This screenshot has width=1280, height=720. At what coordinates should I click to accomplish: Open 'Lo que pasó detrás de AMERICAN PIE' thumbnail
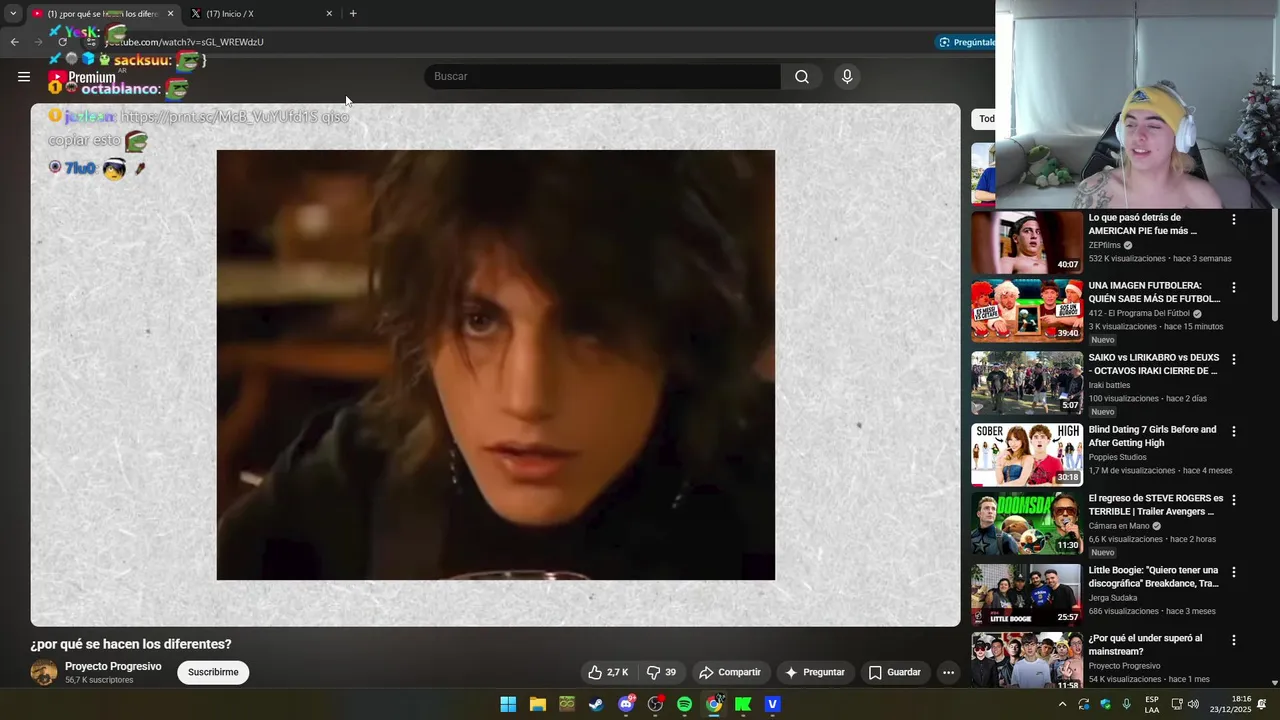coord(1027,242)
